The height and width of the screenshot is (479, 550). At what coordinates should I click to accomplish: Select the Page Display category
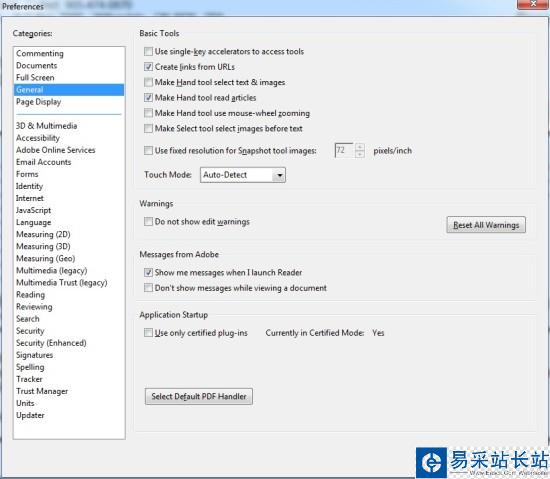[69, 102]
